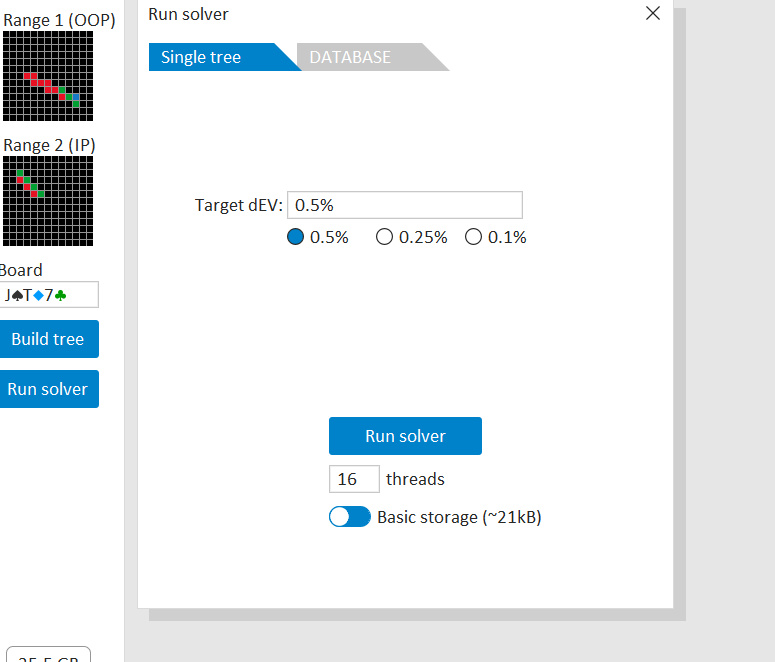Click the Range 2 (IP) label
Viewport: 775px width, 662px height.
click(49, 145)
